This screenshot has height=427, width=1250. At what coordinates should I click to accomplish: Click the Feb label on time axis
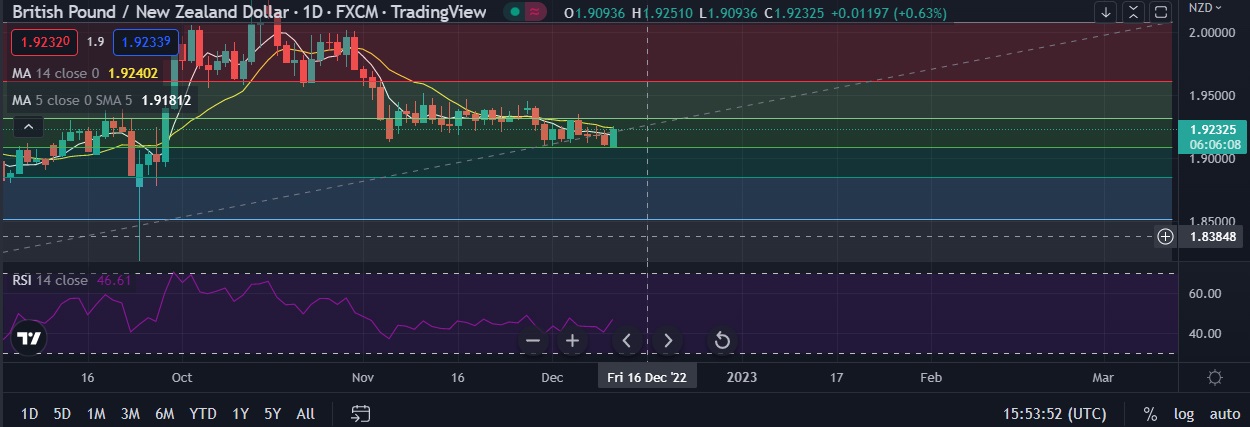930,377
